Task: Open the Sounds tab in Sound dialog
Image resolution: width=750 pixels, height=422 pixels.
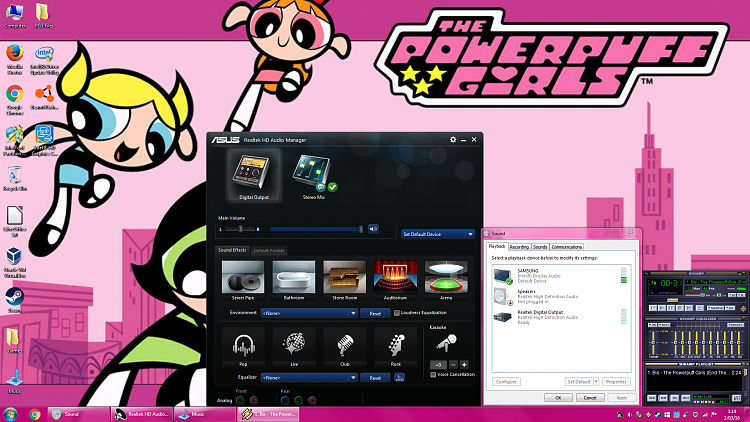Action: pyautogui.click(x=540, y=247)
